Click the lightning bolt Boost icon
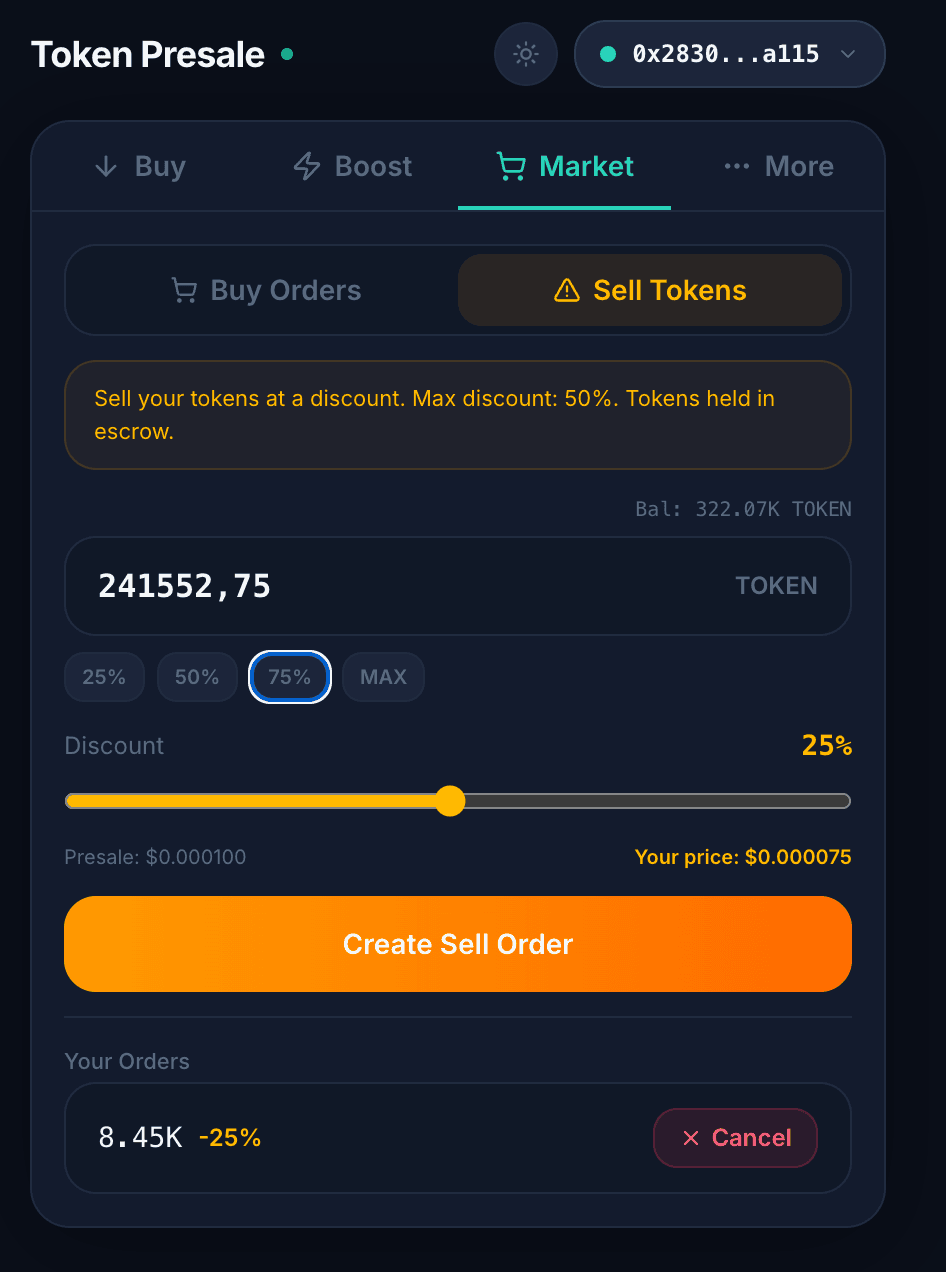This screenshot has width=946, height=1272. pos(306,166)
